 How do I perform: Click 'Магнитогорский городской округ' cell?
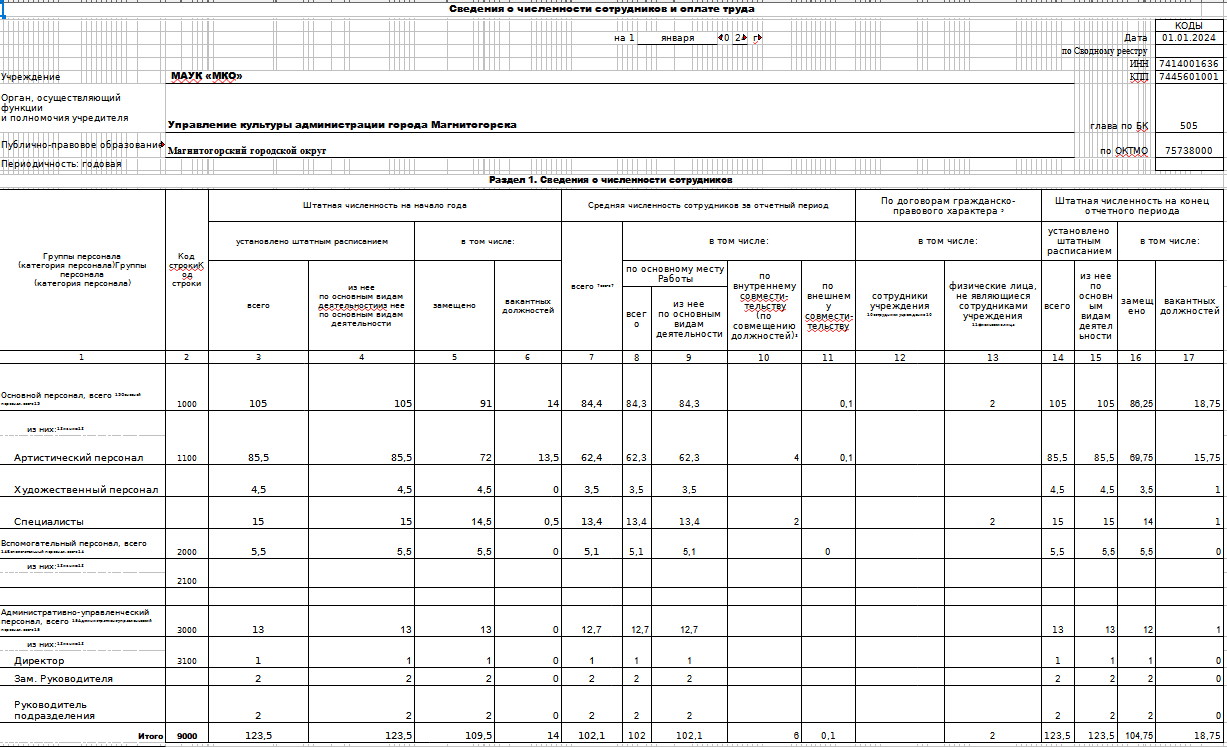point(247,151)
